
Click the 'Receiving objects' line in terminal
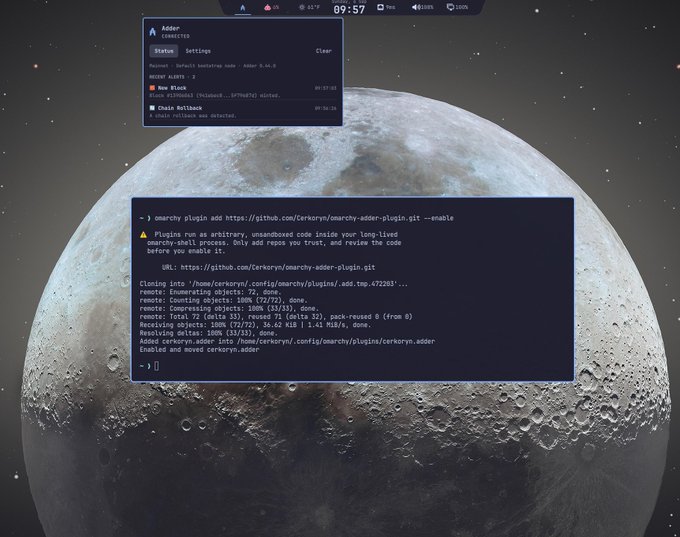[x=255, y=325]
